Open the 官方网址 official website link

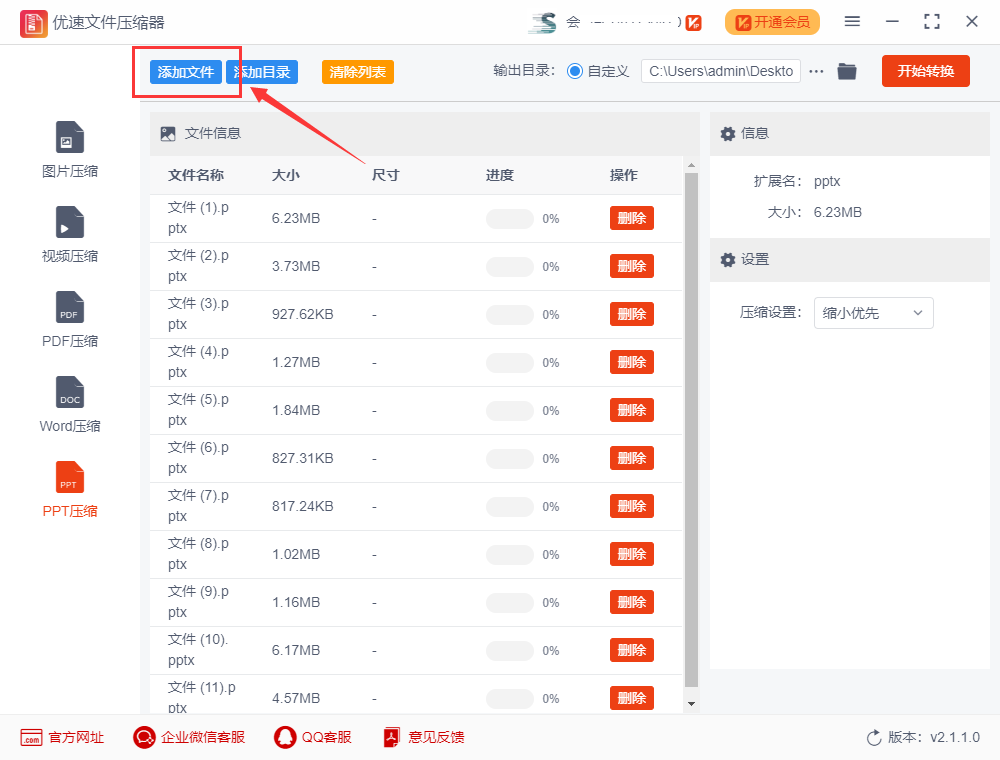coord(62,738)
